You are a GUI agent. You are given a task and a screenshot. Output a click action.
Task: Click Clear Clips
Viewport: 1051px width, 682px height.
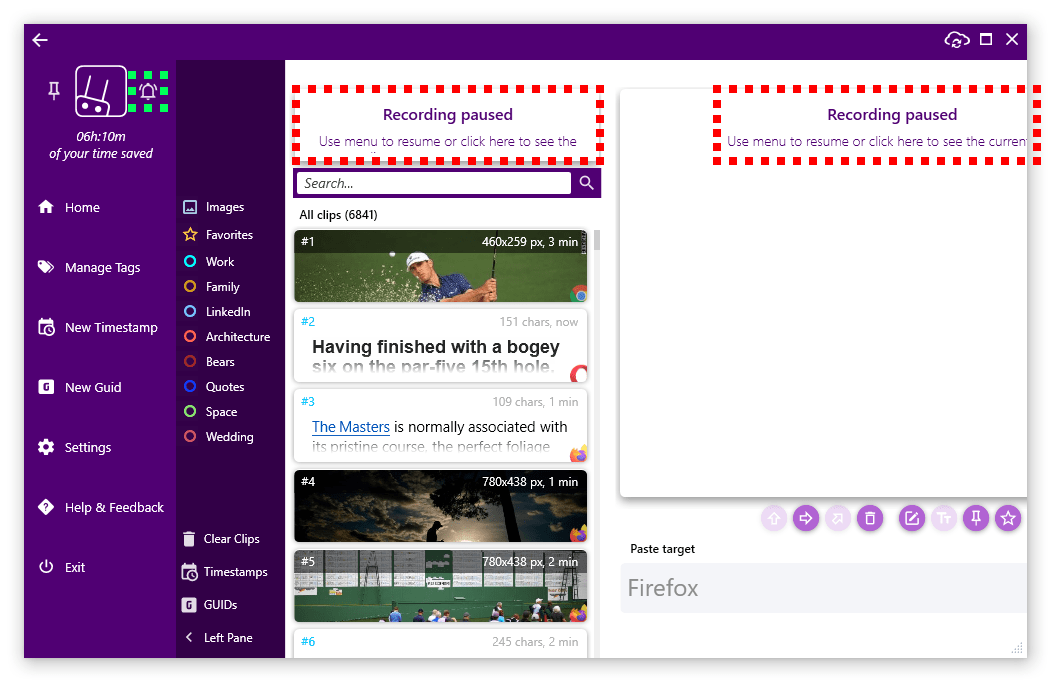point(221,539)
